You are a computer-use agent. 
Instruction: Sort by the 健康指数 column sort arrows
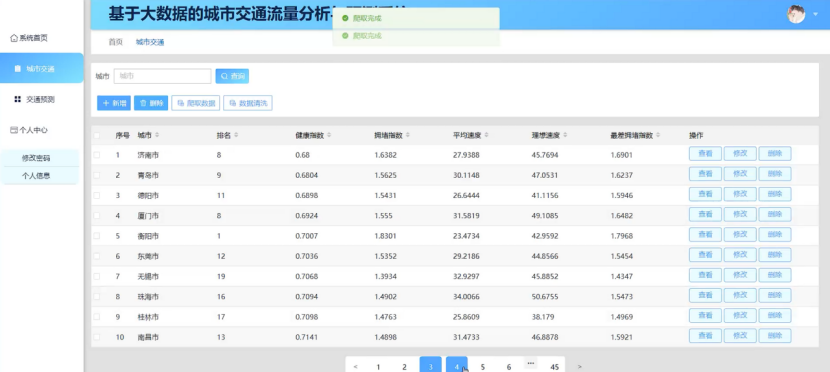[x=329, y=135]
